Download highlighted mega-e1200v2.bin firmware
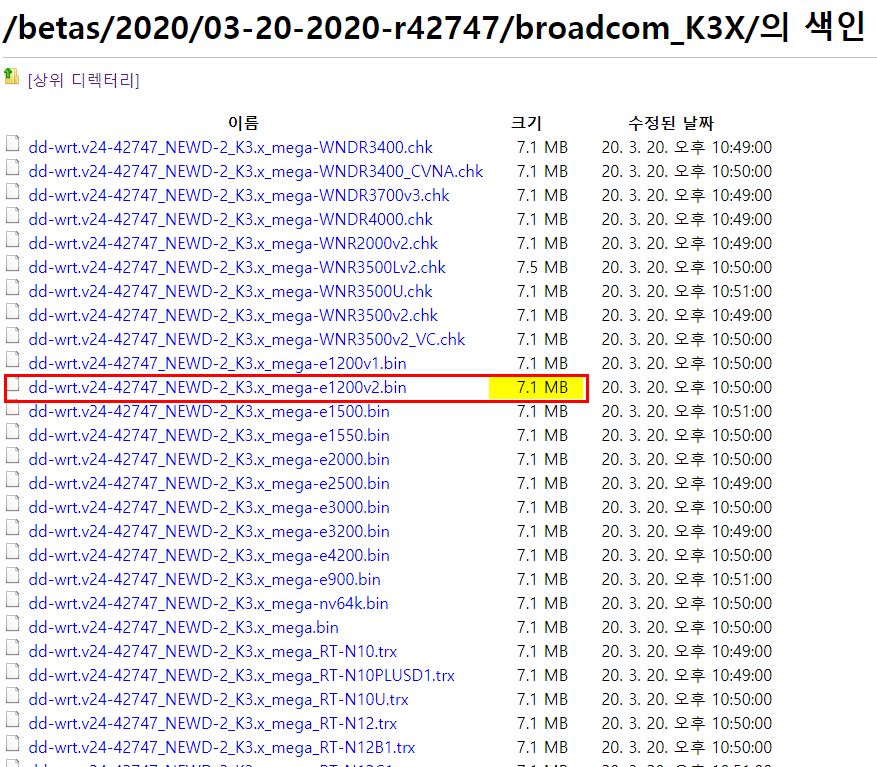This screenshot has height=767, width=877. click(218, 388)
